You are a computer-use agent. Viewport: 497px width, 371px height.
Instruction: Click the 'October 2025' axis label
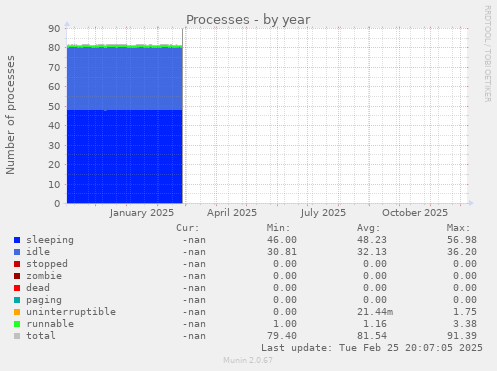pyautogui.click(x=415, y=213)
